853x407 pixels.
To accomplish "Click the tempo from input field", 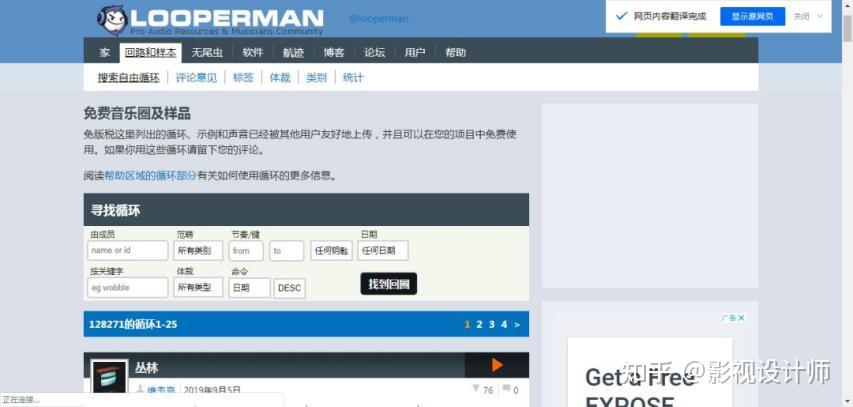I will pos(246,251).
